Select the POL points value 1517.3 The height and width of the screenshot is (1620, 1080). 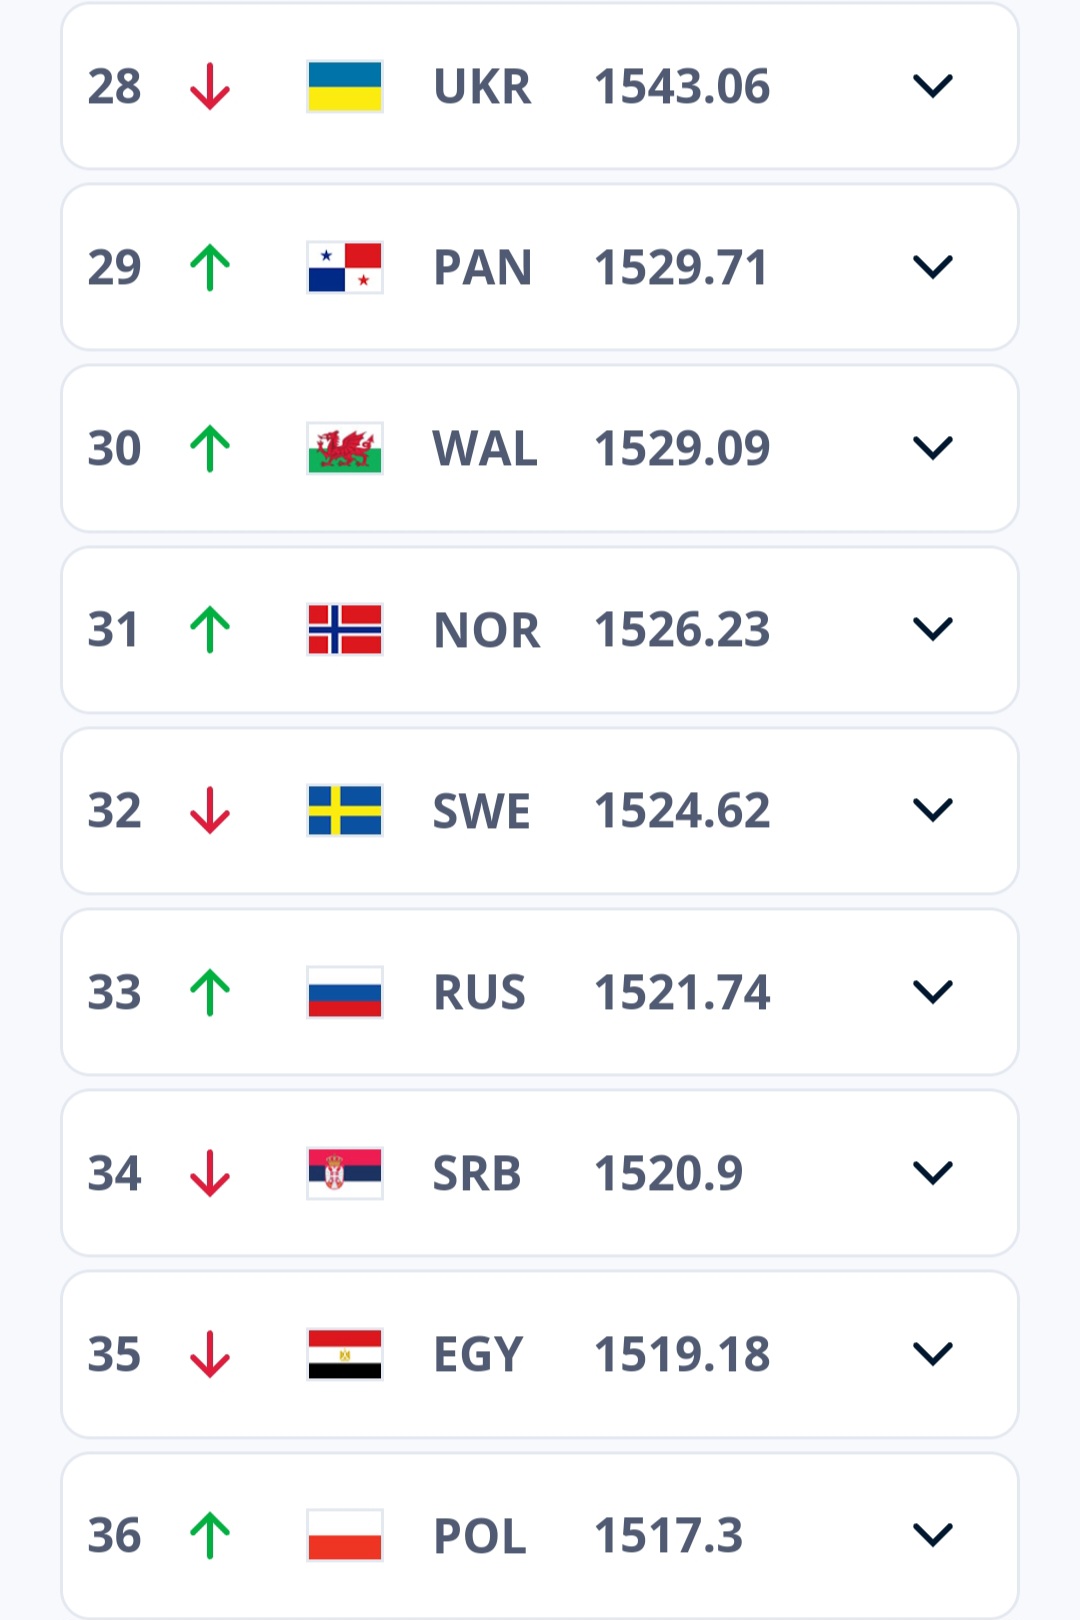tap(669, 1535)
